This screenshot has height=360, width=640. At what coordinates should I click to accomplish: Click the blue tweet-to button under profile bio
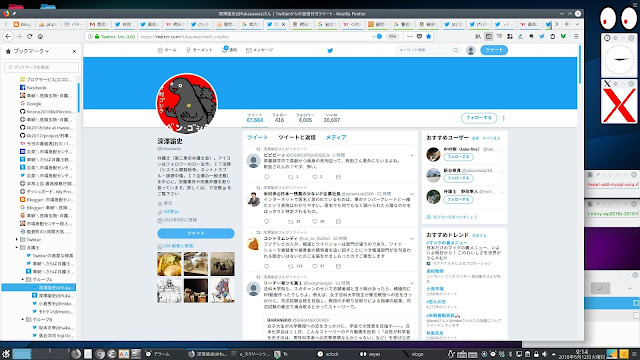196,233
